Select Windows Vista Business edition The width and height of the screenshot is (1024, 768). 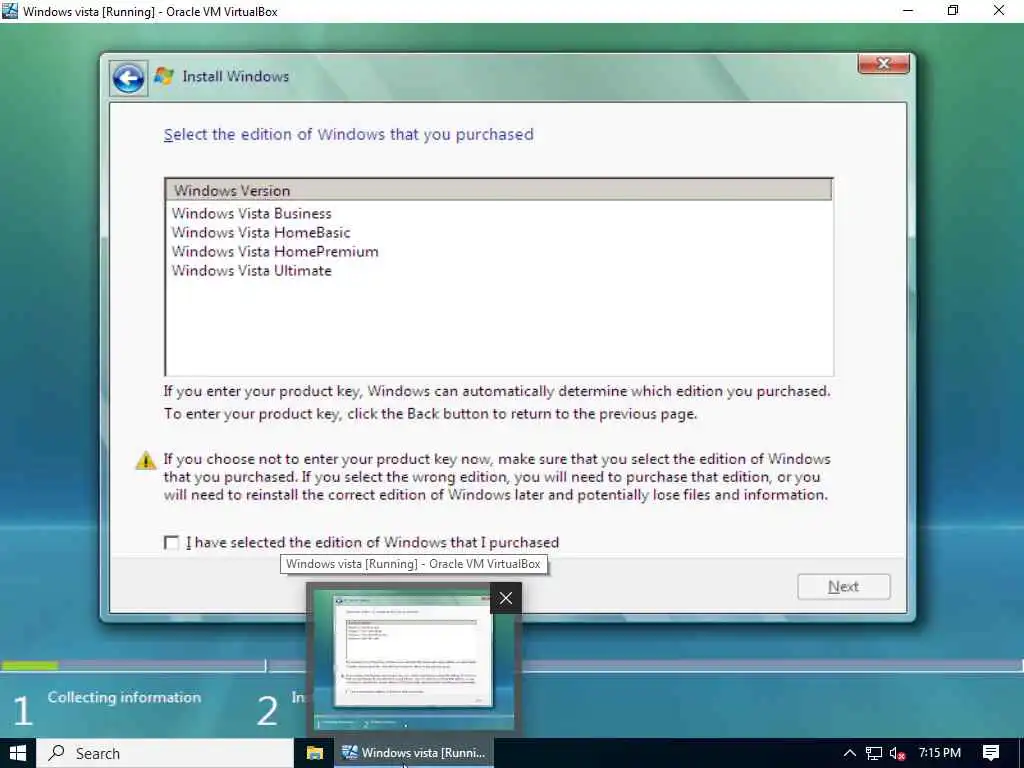[251, 214]
